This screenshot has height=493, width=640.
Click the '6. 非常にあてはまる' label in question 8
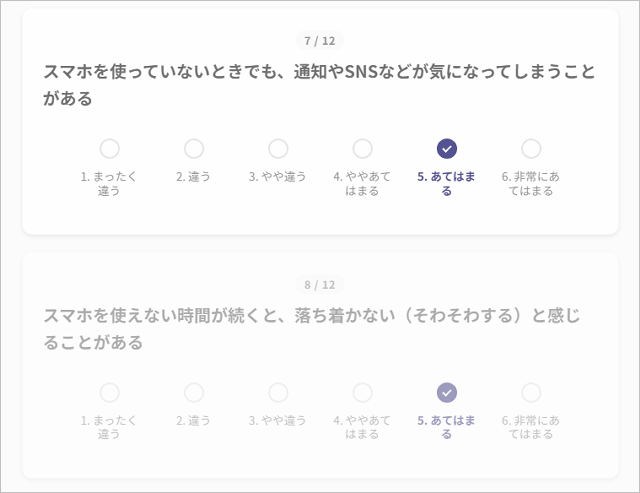531,428
